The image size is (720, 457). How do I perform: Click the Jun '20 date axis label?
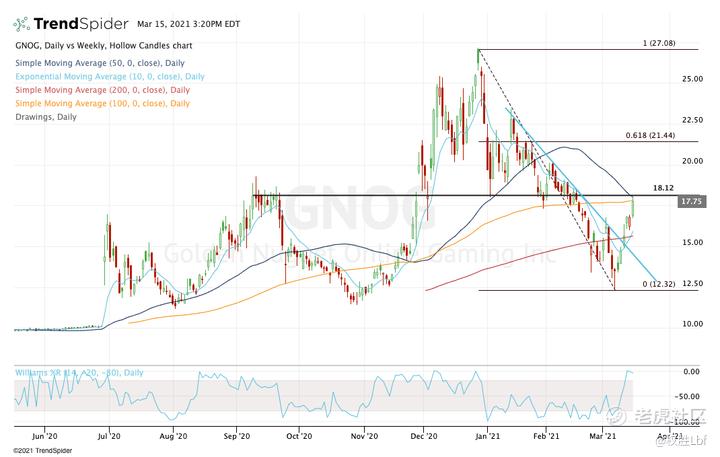[45, 436]
